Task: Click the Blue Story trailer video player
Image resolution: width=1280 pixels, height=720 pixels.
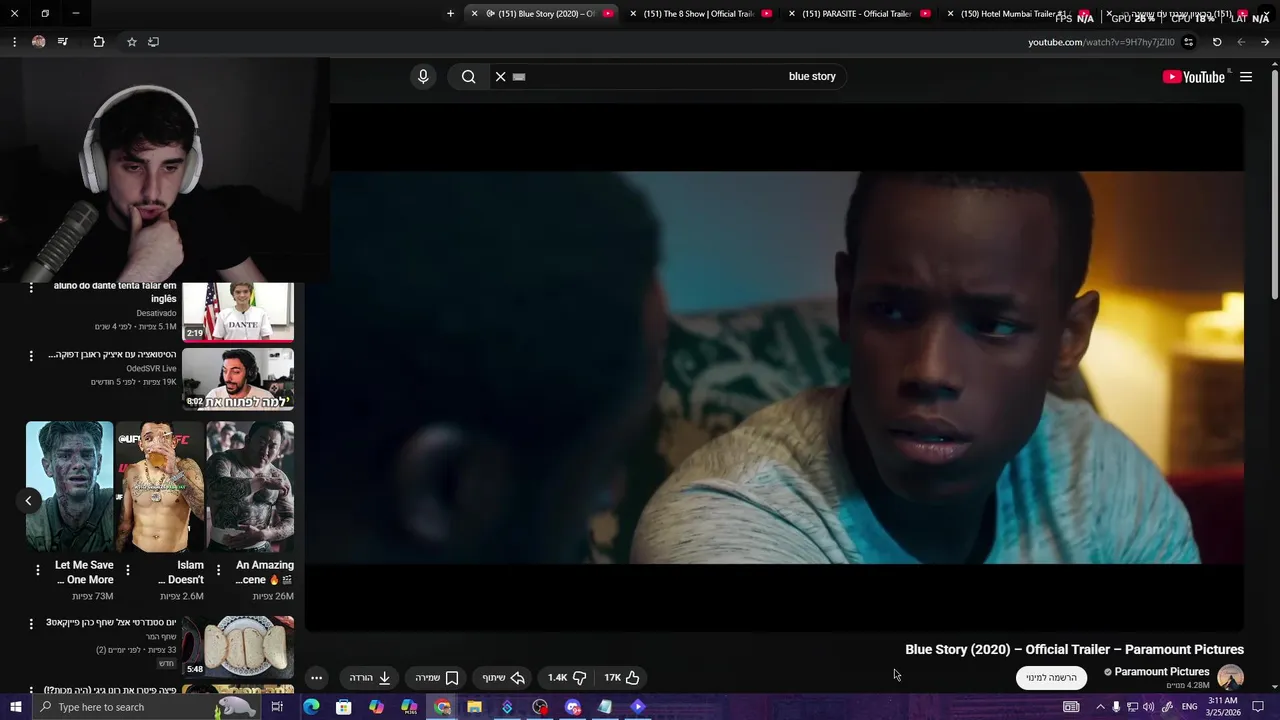Action: (775, 368)
